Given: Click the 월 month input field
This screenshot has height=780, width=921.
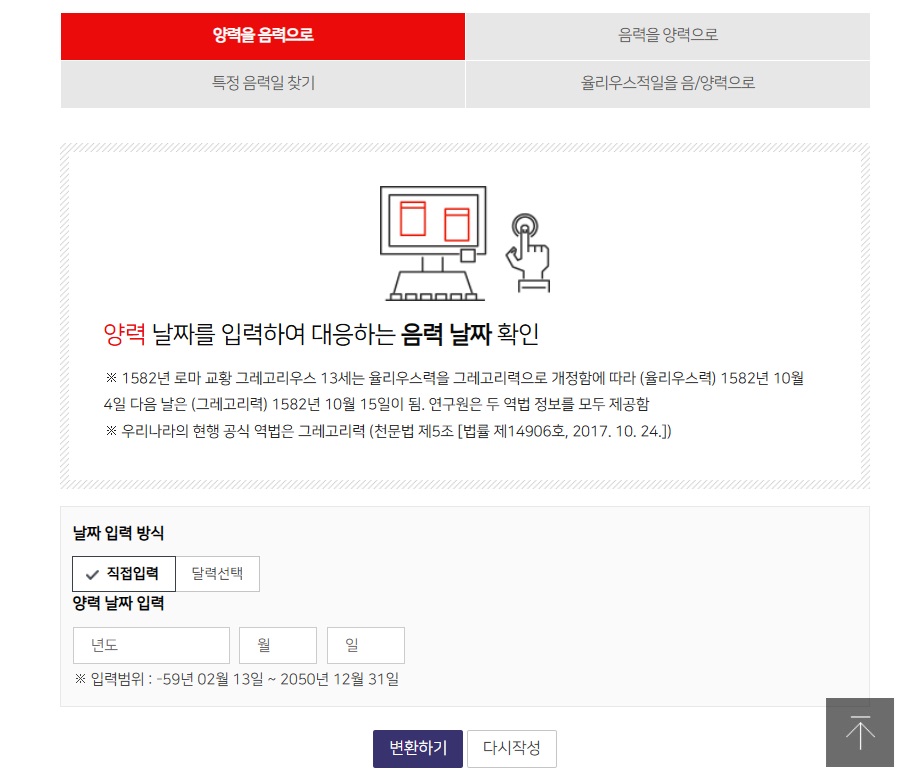Looking at the screenshot, I should click(277, 645).
